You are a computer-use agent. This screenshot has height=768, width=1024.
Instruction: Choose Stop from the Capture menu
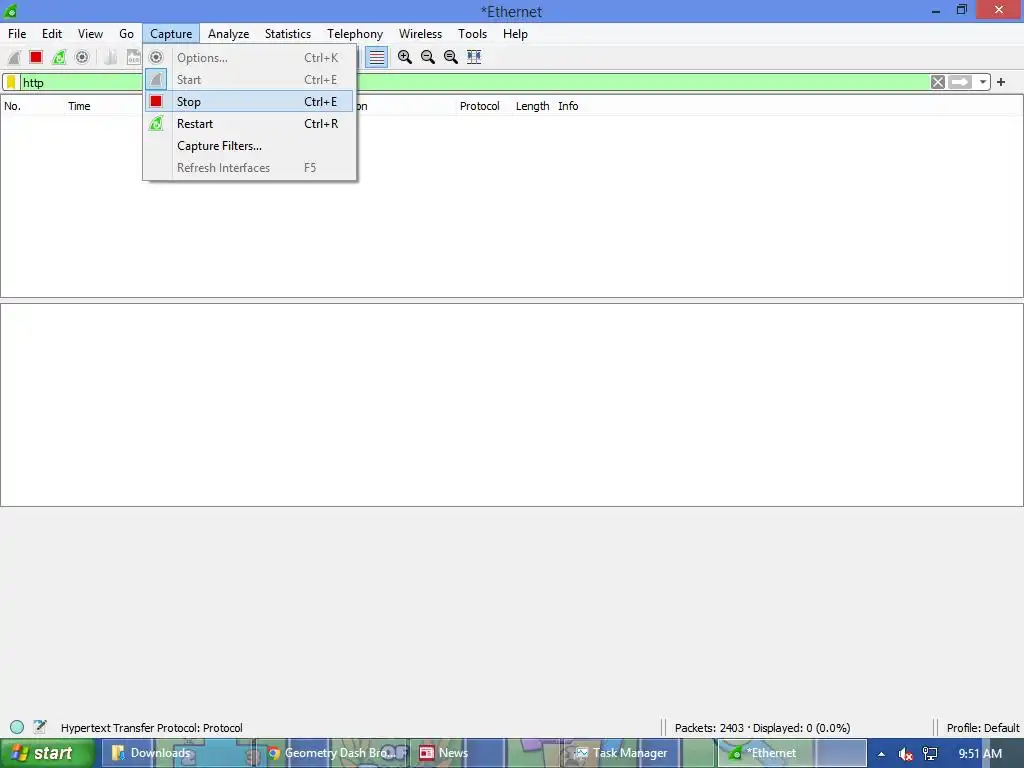point(249,102)
